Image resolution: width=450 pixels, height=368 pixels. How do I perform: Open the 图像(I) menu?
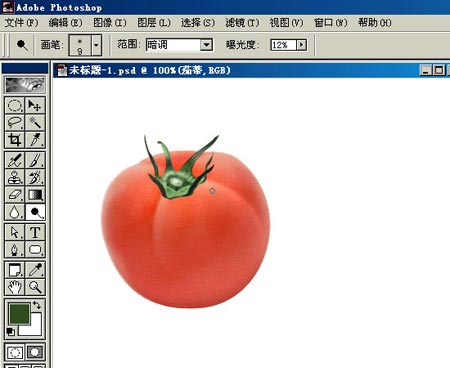click(x=110, y=23)
